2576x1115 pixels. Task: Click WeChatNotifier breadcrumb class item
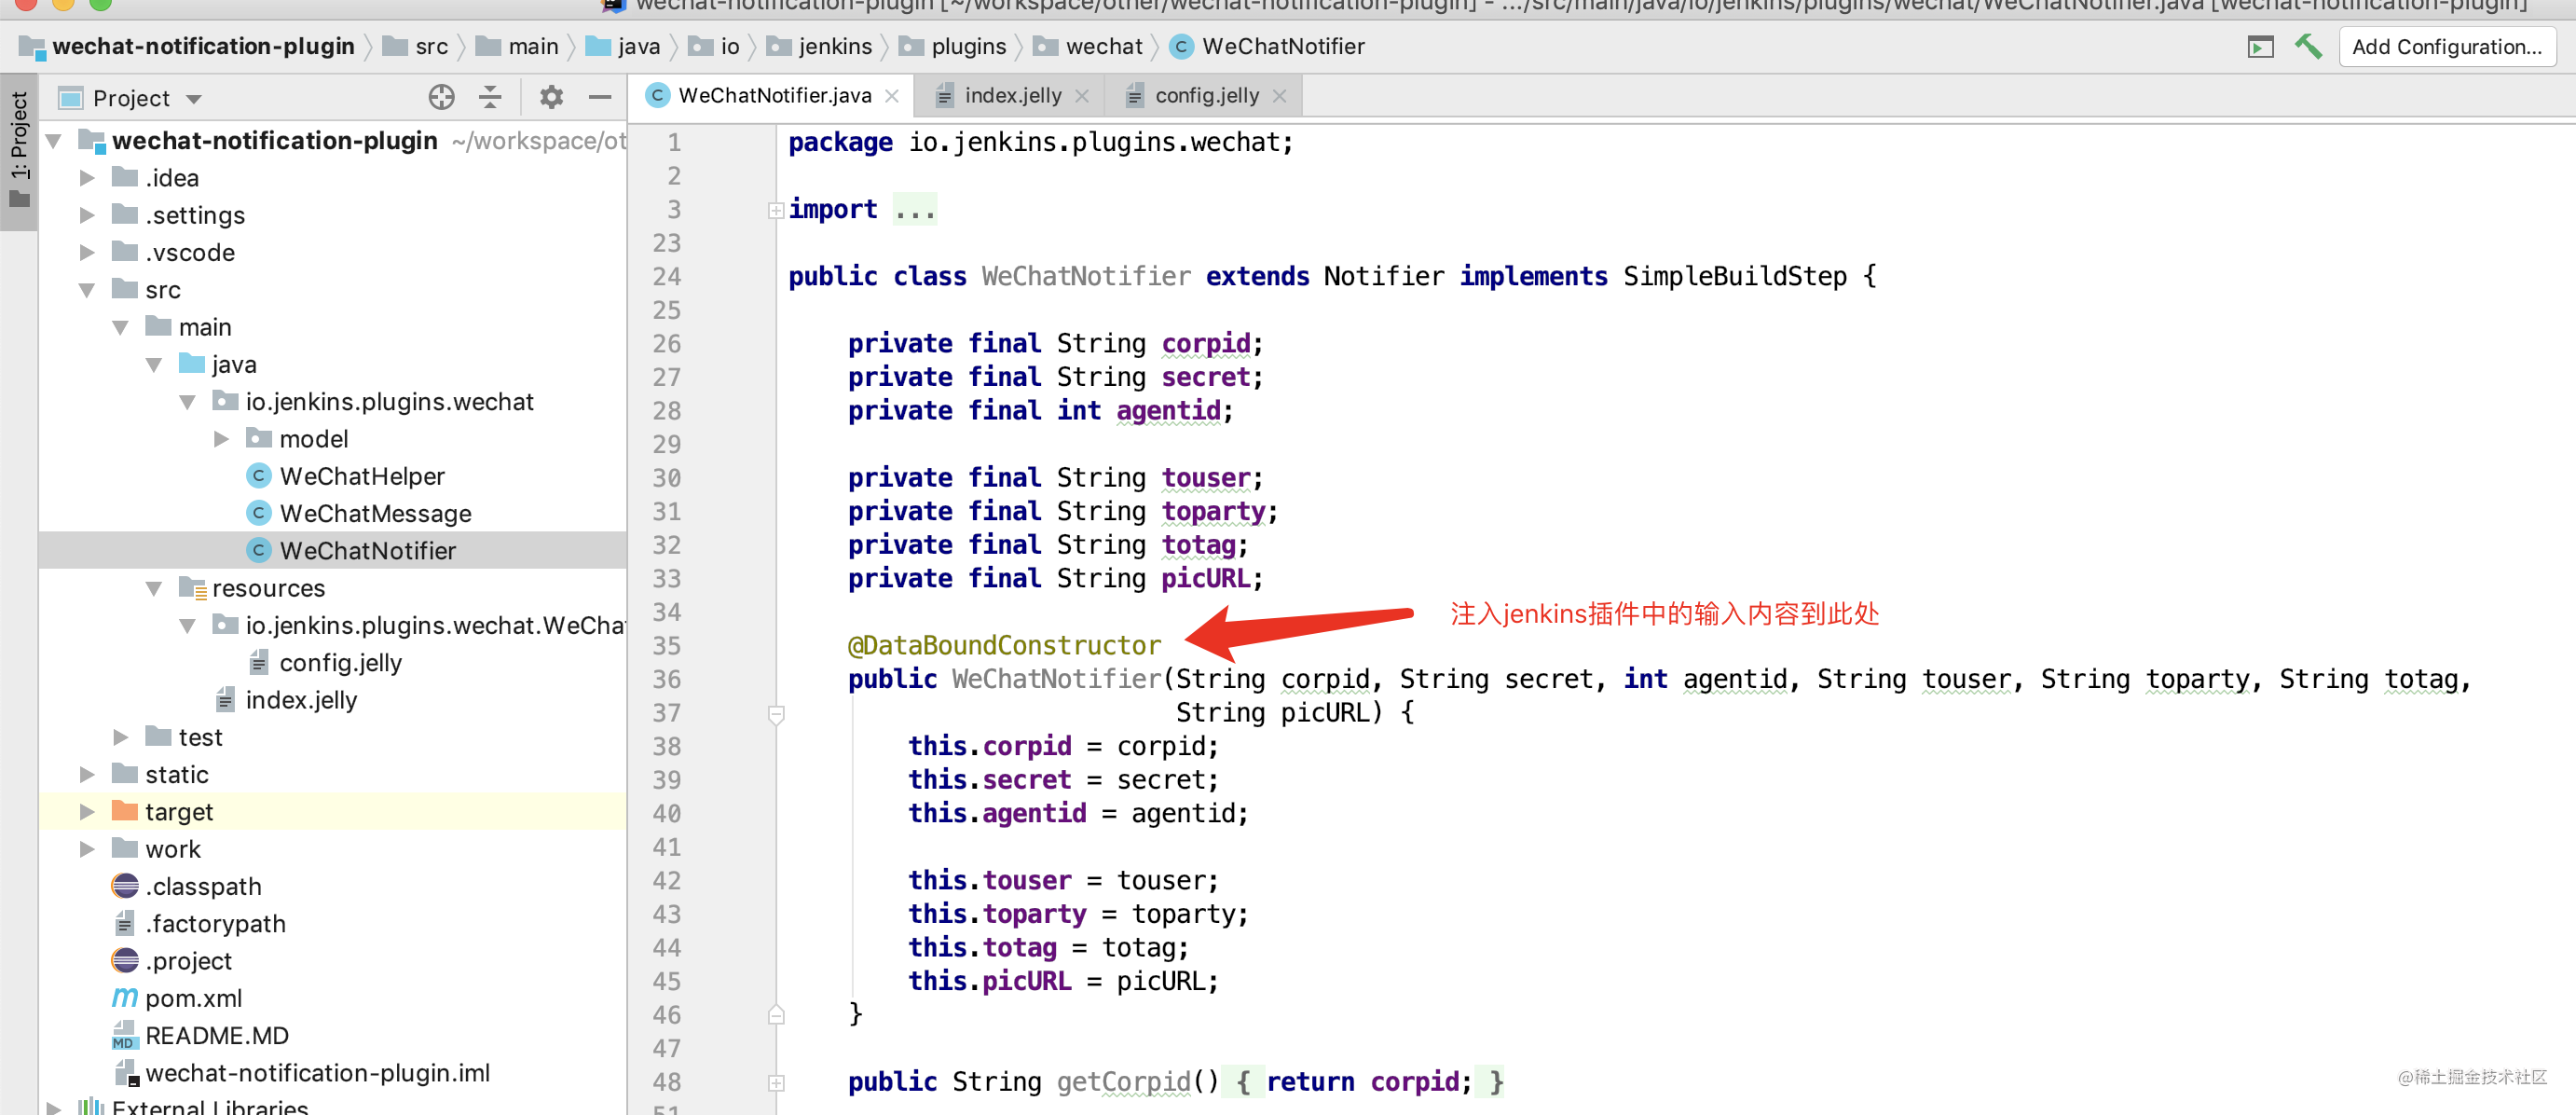point(1268,46)
